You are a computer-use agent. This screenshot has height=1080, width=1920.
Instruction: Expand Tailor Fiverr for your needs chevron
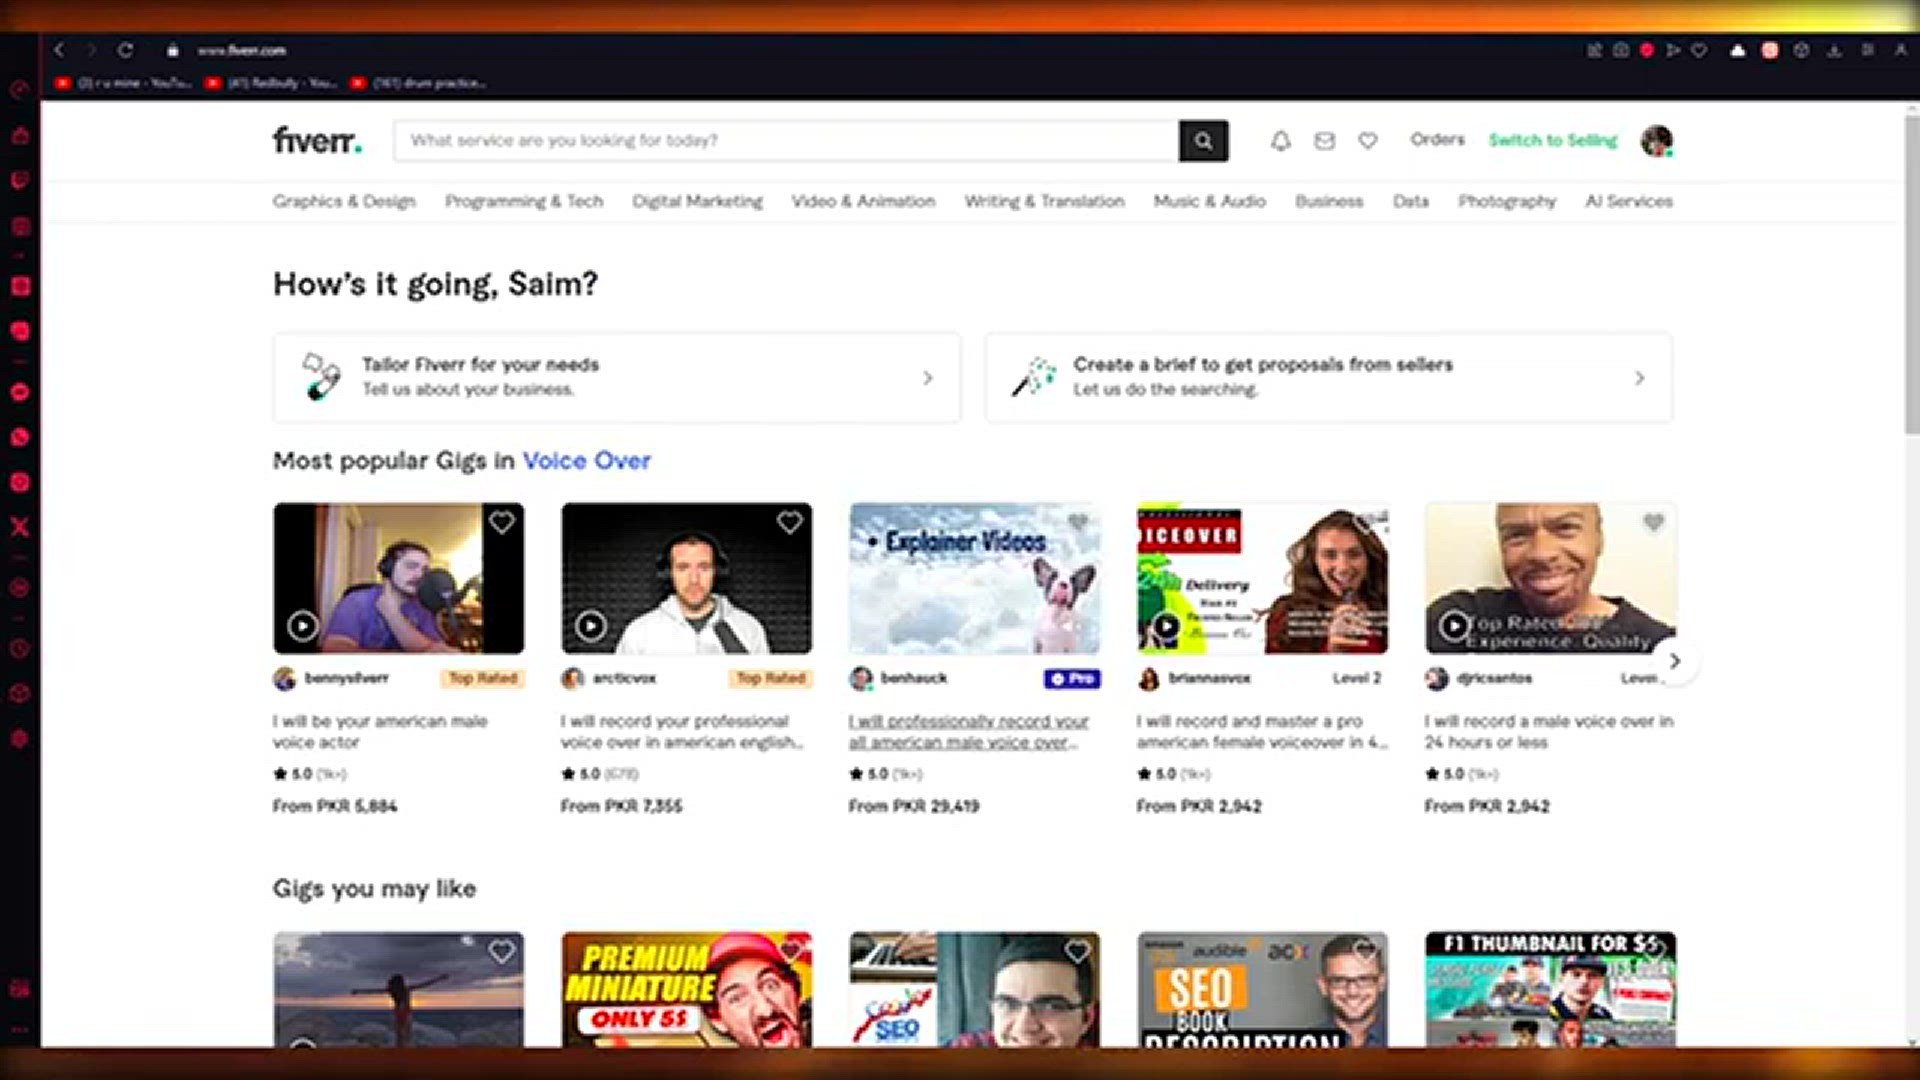[x=928, y=378]
